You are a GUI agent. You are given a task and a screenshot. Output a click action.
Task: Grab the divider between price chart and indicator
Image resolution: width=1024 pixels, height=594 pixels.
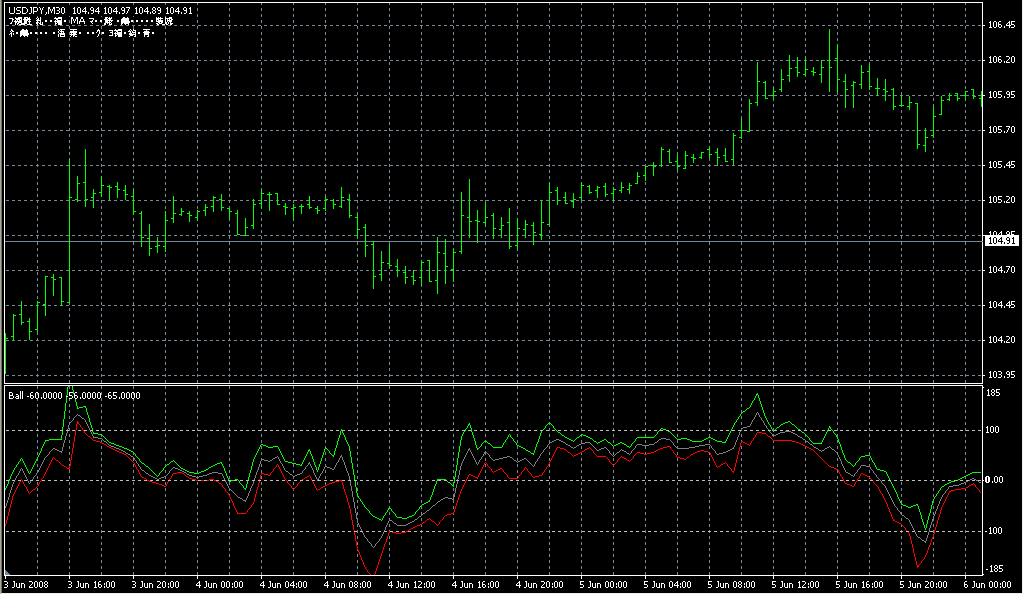pyautogui.click(x=490, y=384)
